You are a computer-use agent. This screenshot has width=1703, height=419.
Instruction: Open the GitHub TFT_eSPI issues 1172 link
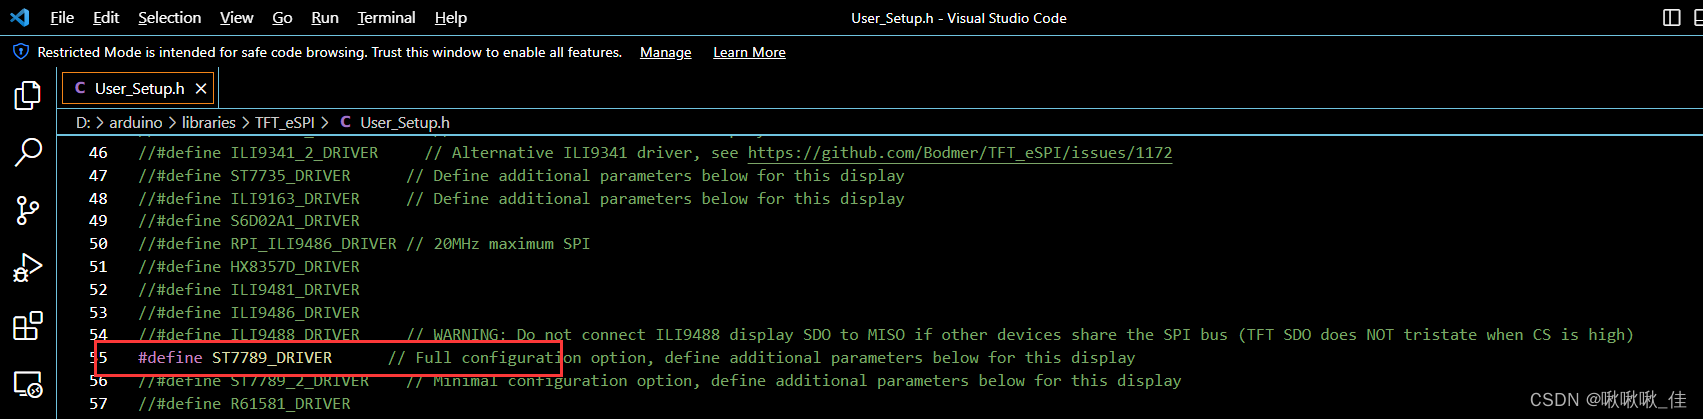(x=960, y=153)
